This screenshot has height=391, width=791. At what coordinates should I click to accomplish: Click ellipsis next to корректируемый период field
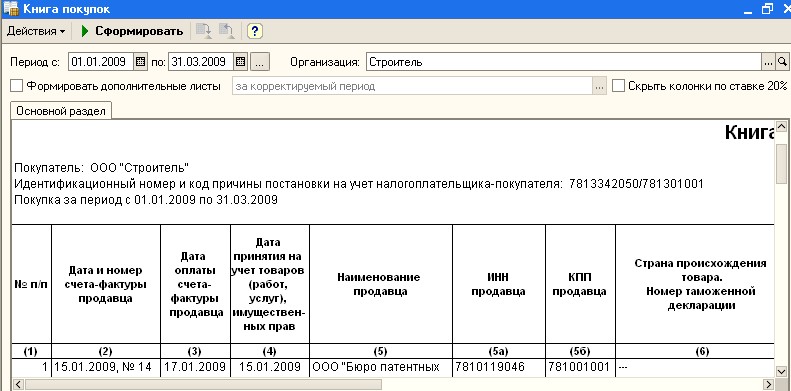point(599,86)
